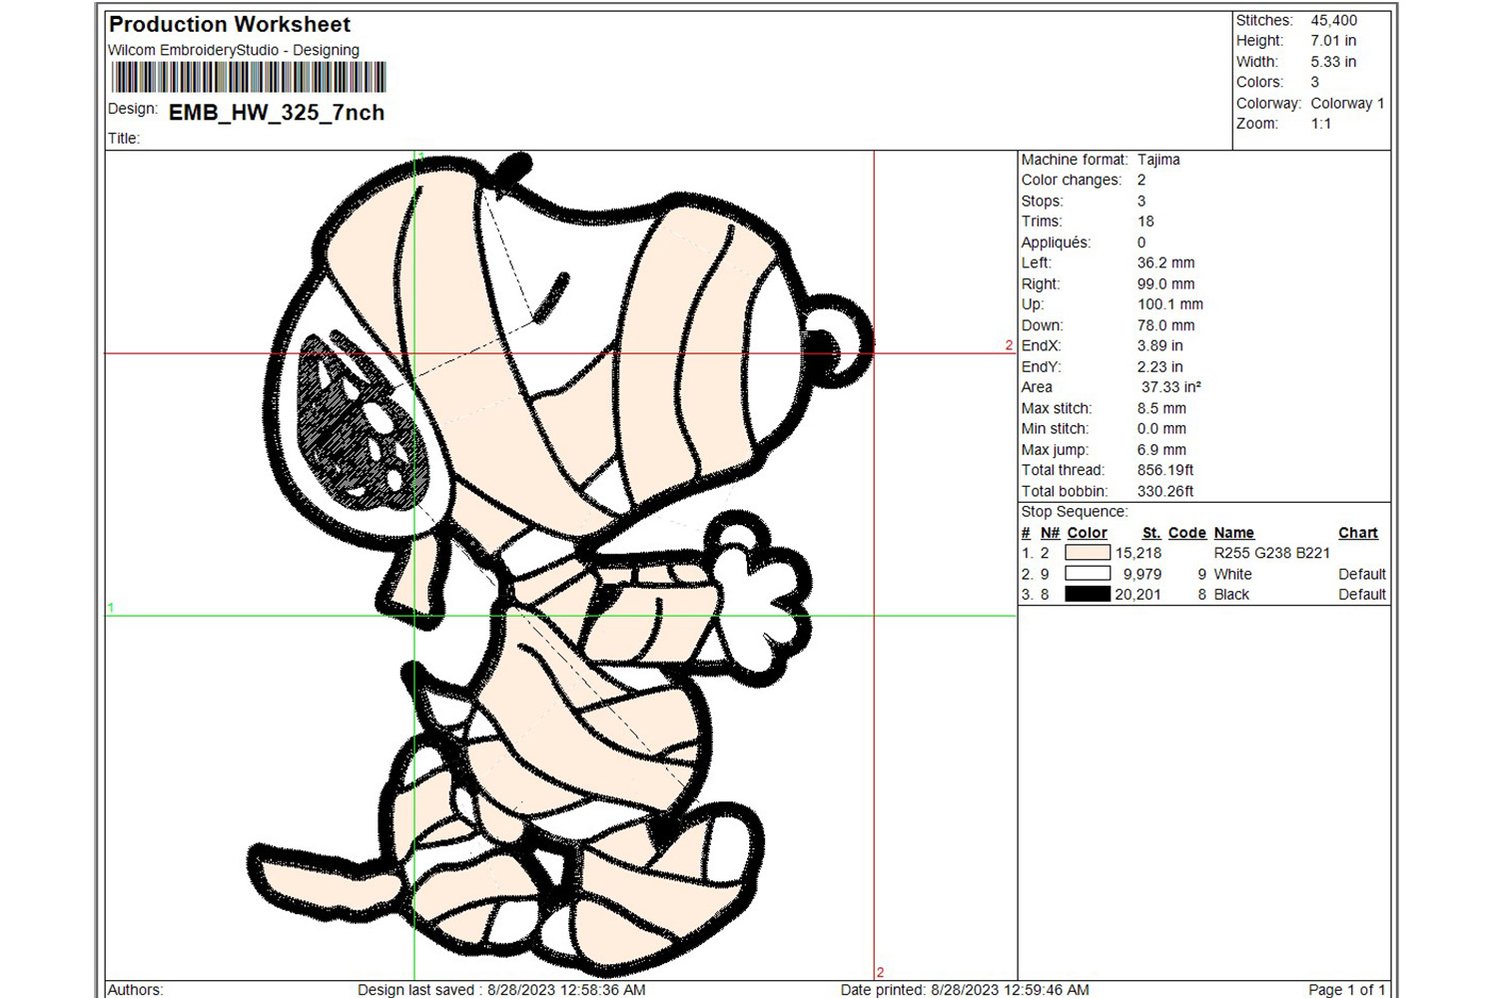Image resolution: width=1500 pixels, height=998 pixels.
Task: Select the black color swatch in stop 3
Action: [1087, 594]
